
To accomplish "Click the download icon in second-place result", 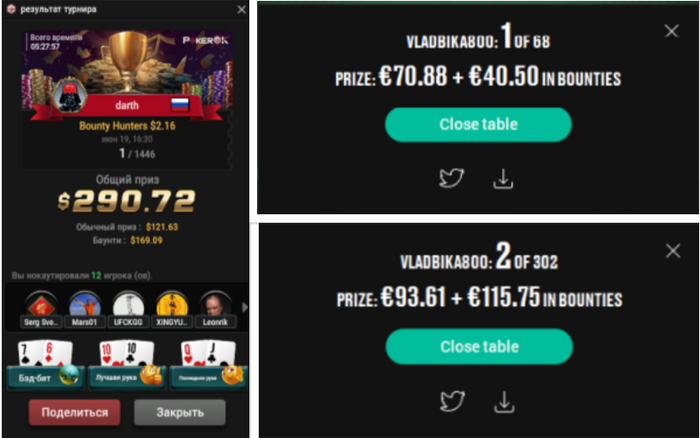I will pyautogui.click(x=504, y=401).
